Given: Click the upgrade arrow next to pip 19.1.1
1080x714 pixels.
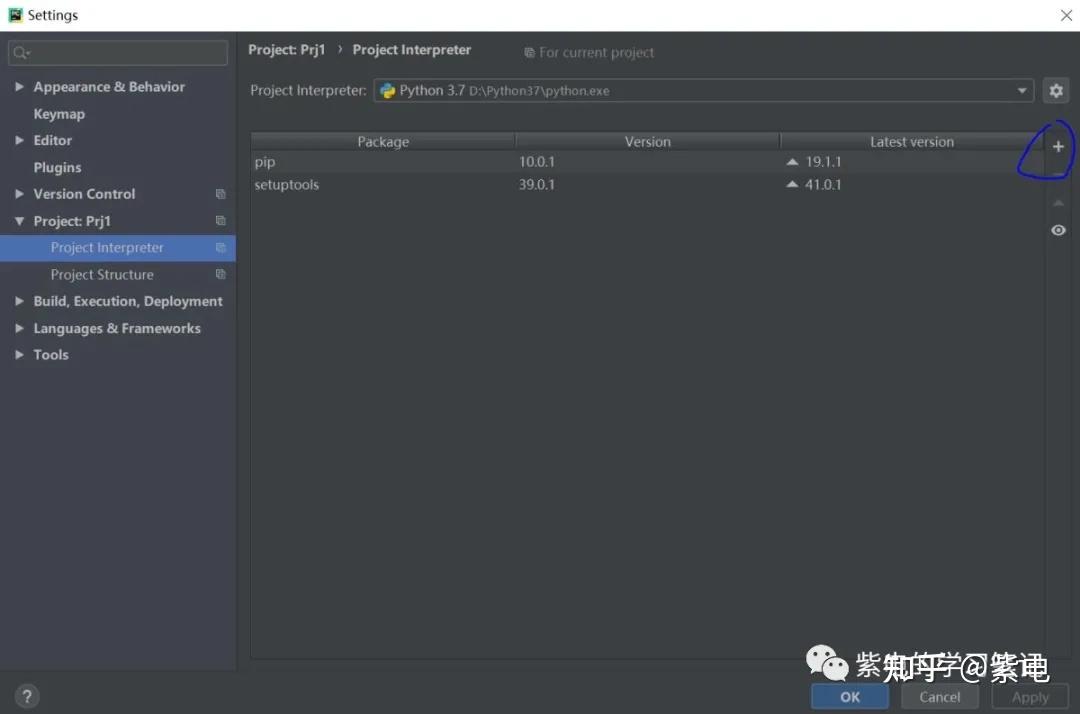Looking at the screenshot, I should point(793,161).
